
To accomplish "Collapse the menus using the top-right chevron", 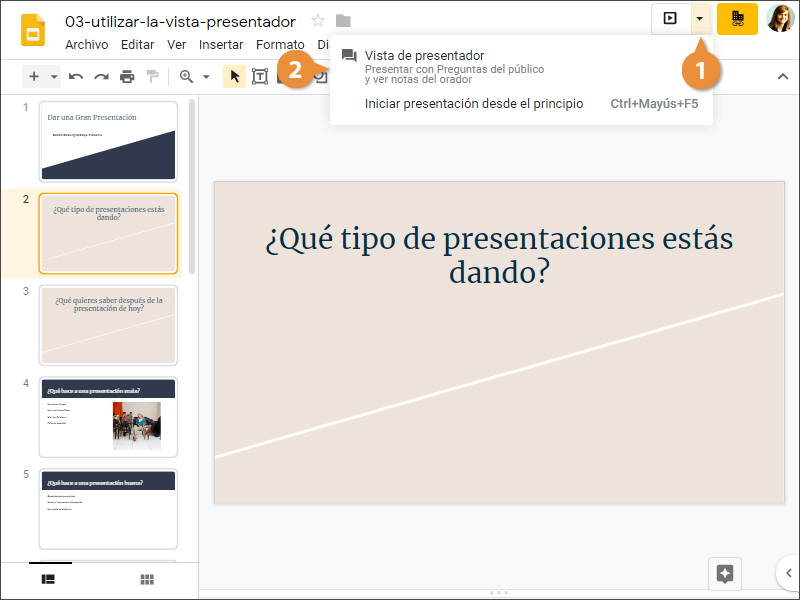I will tap(782, 76).
